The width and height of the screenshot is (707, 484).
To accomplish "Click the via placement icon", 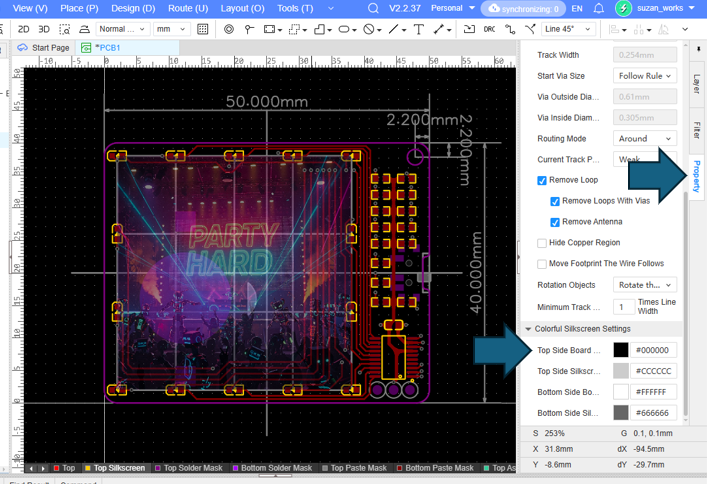I will [229, 30].
